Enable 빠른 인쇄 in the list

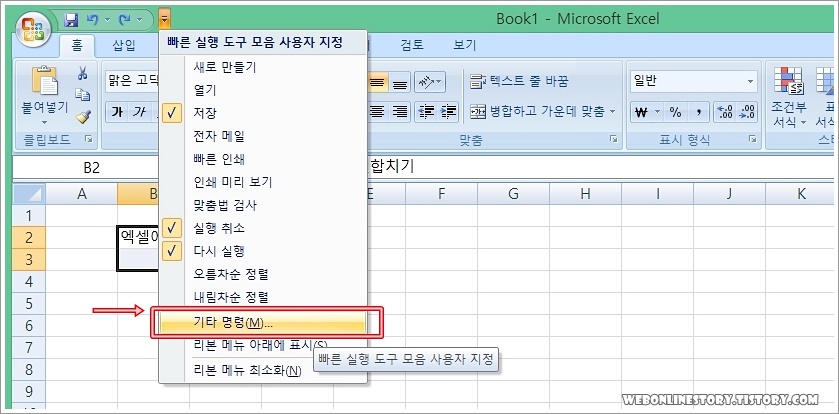pos(263,159)
